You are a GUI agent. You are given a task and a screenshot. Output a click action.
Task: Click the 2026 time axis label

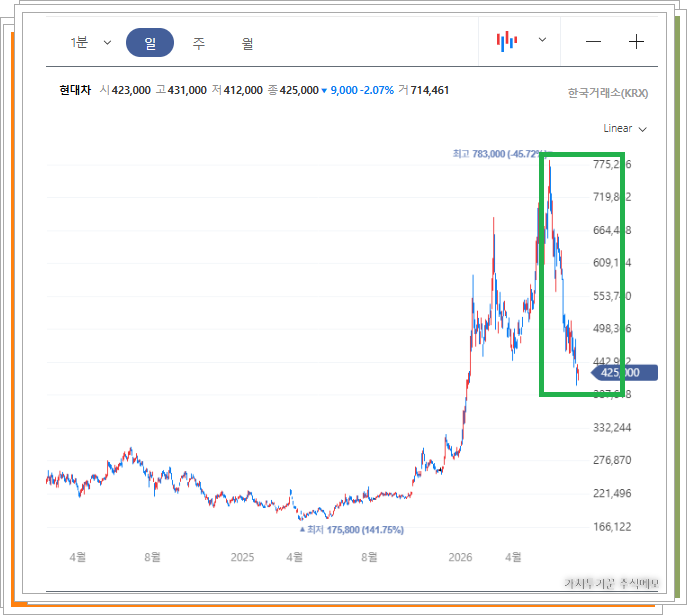[460, 557]
